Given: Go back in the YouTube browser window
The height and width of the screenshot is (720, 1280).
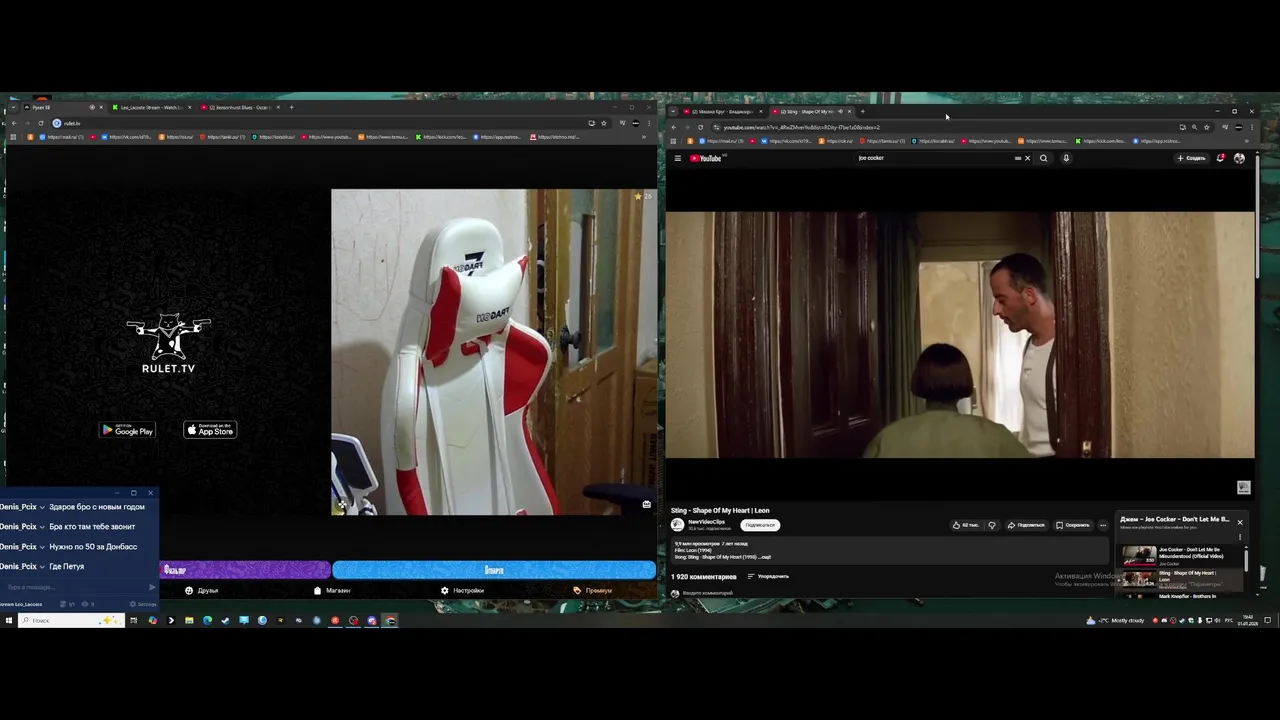Looking at the screenshot, I should coord(673,127).
